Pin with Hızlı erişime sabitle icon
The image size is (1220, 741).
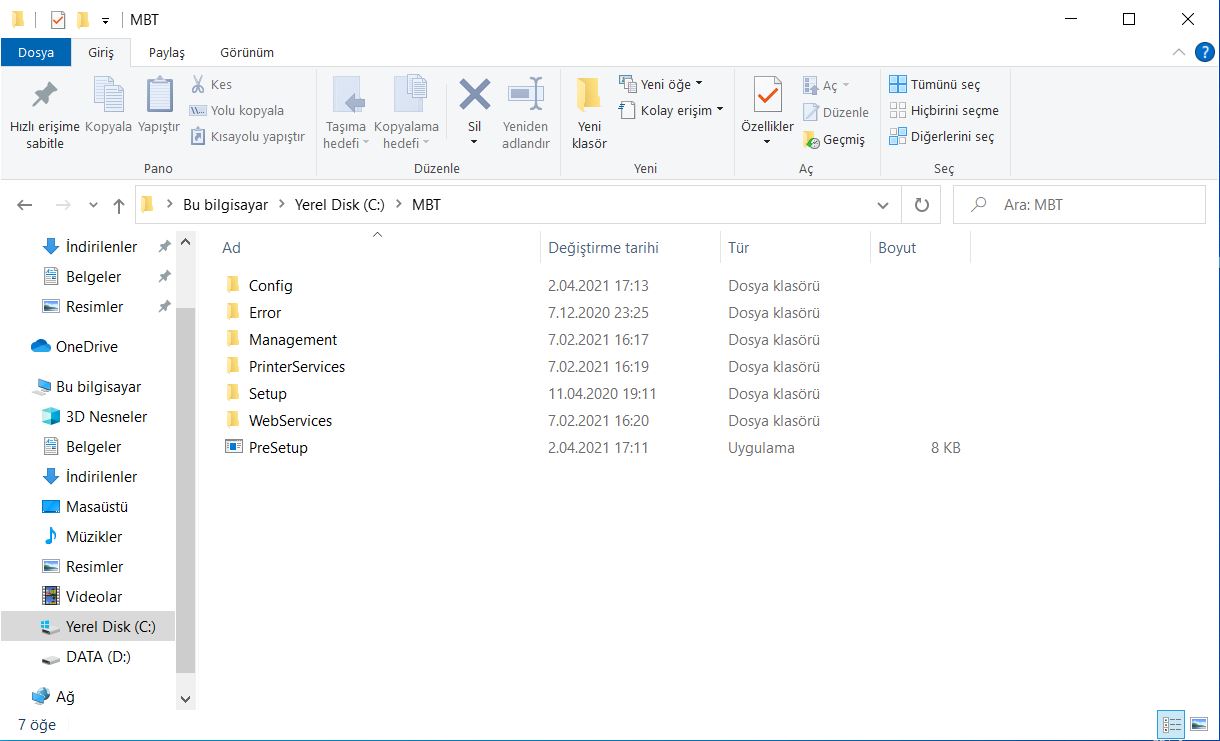44,95
